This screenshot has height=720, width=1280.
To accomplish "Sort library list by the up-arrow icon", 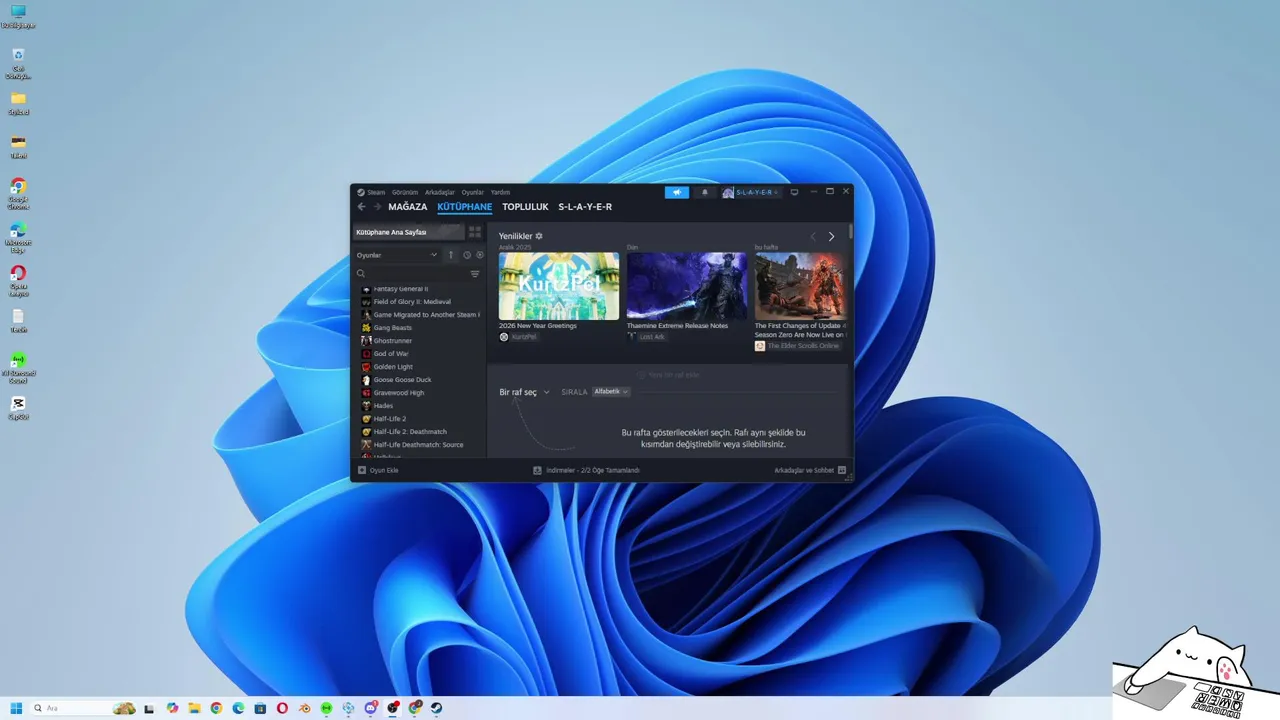I will coord(451,255).
